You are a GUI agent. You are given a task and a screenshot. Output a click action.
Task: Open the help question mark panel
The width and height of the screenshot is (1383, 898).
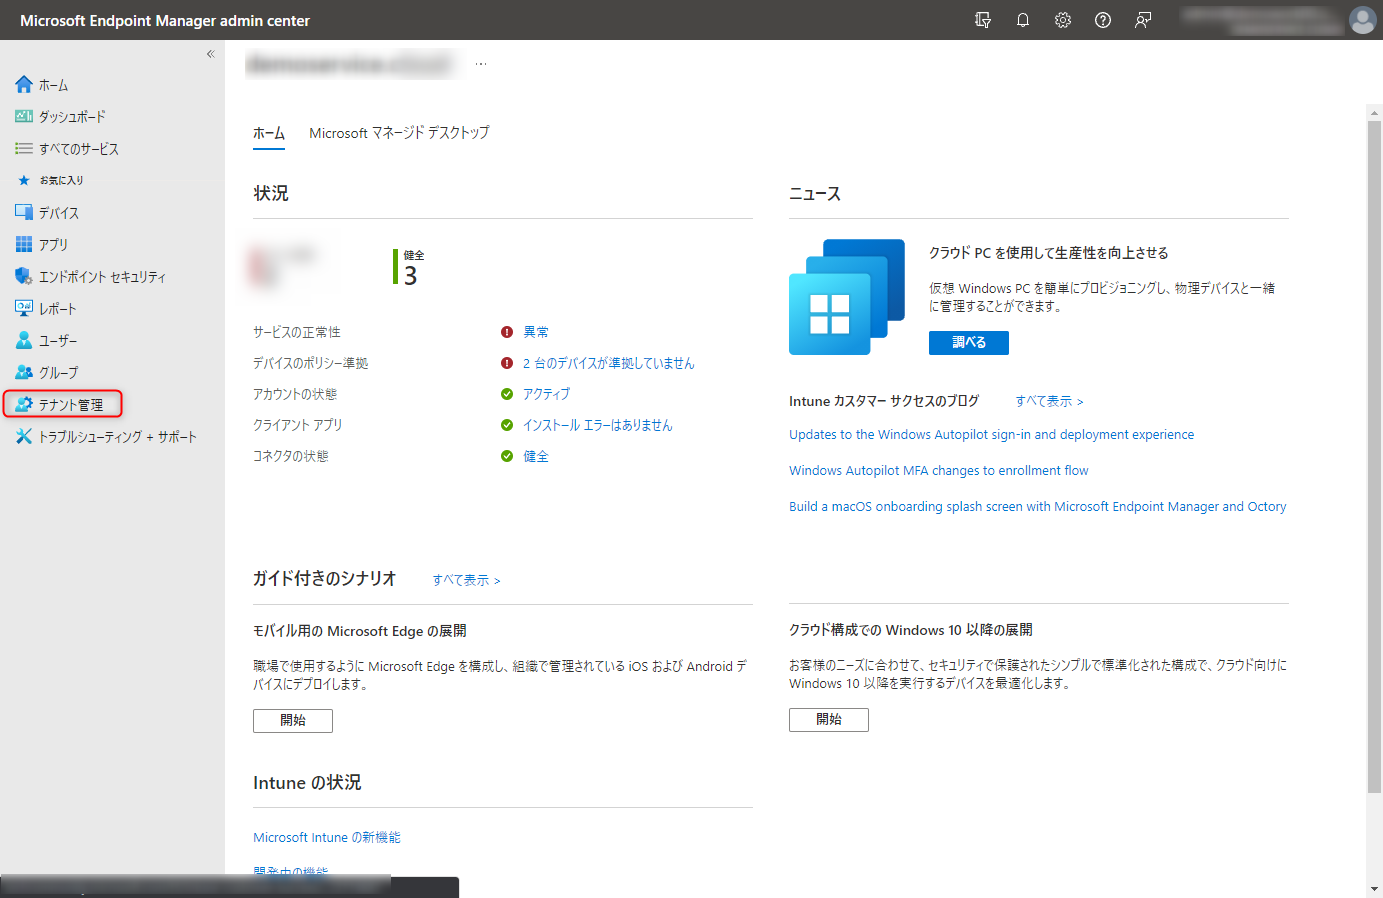tap(1102, 19)
